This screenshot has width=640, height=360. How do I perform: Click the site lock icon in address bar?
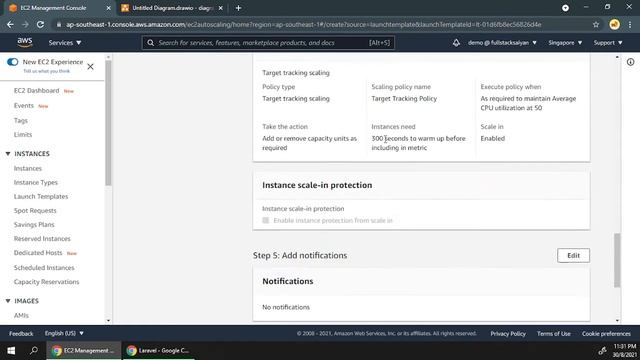click(x=59, y=24)
